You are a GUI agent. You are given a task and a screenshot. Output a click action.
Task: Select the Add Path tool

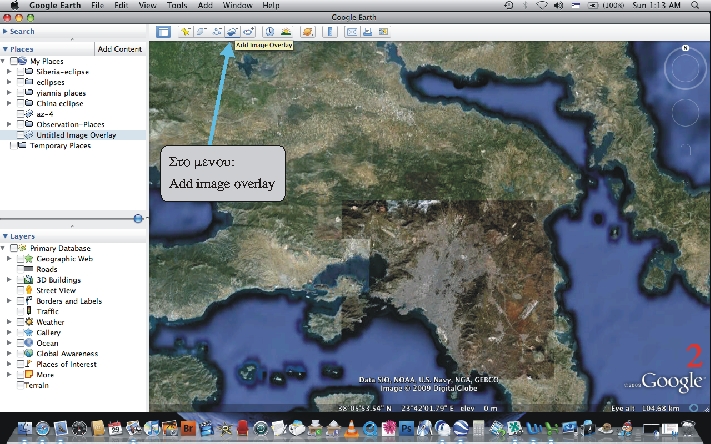click(217, 31)
